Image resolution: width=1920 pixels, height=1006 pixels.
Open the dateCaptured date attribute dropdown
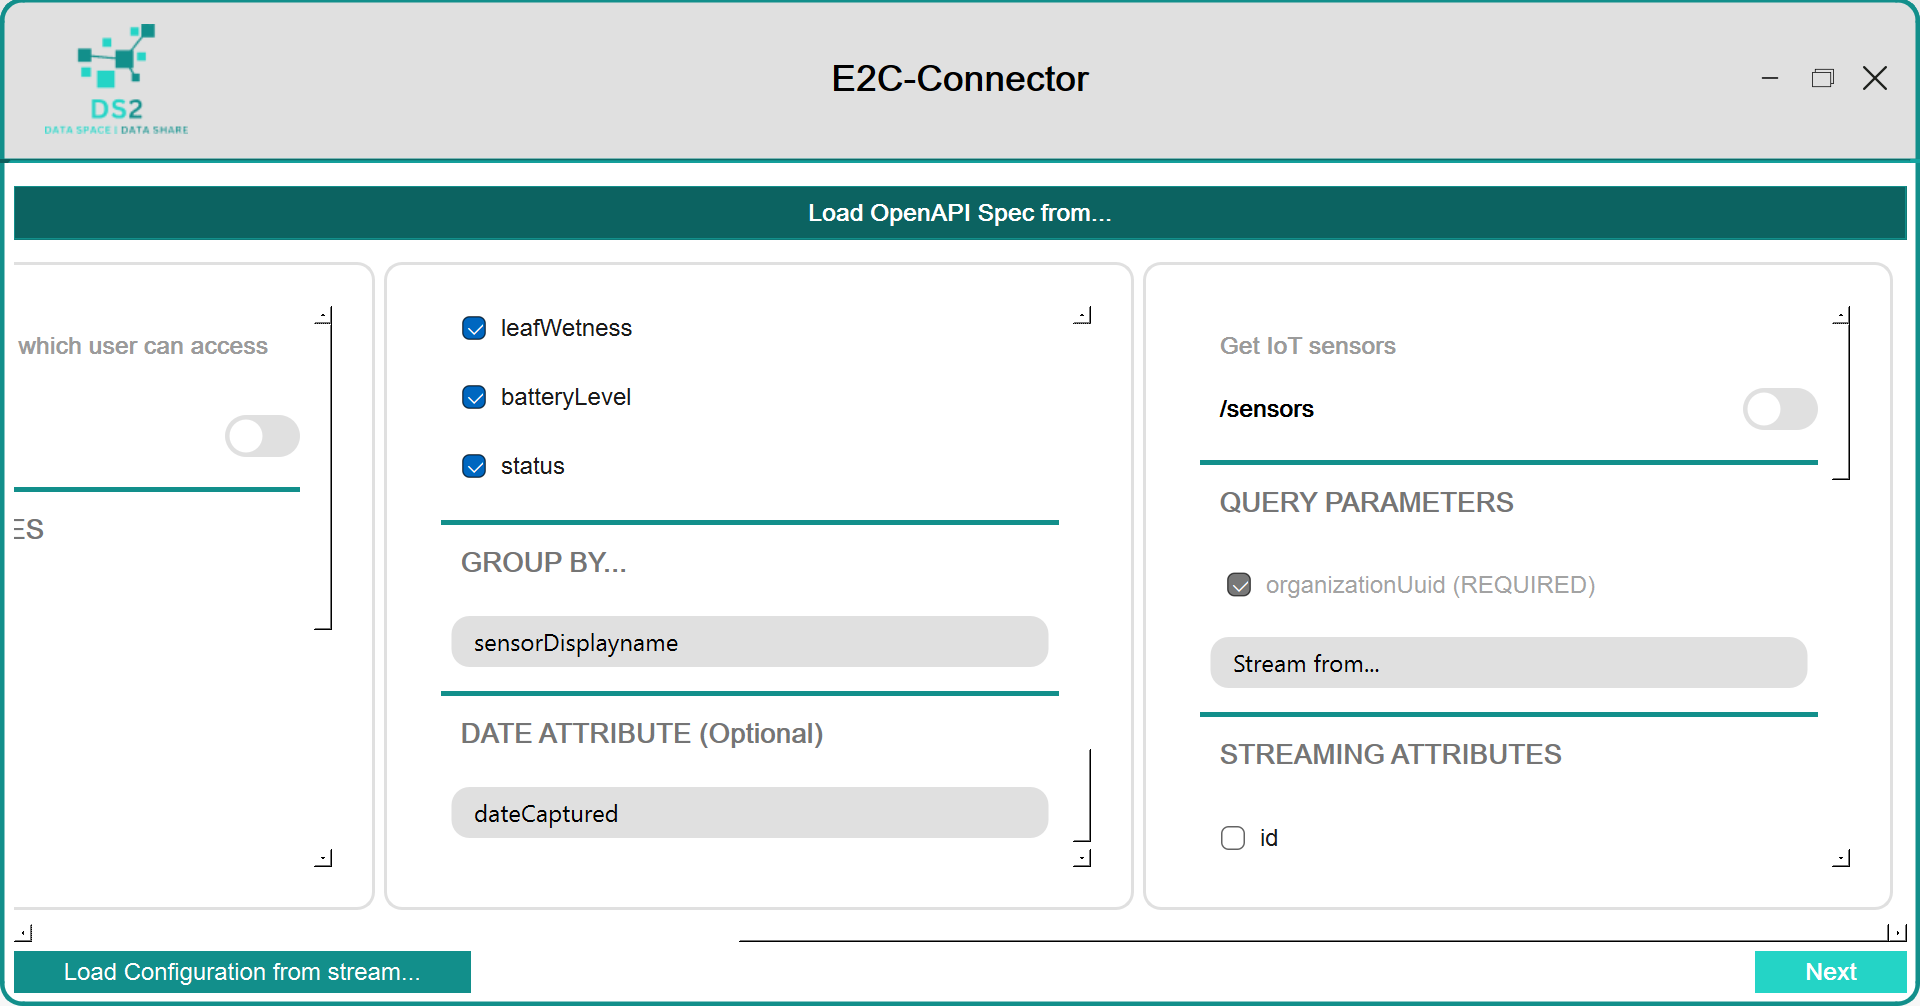click(x=749, y=813)
